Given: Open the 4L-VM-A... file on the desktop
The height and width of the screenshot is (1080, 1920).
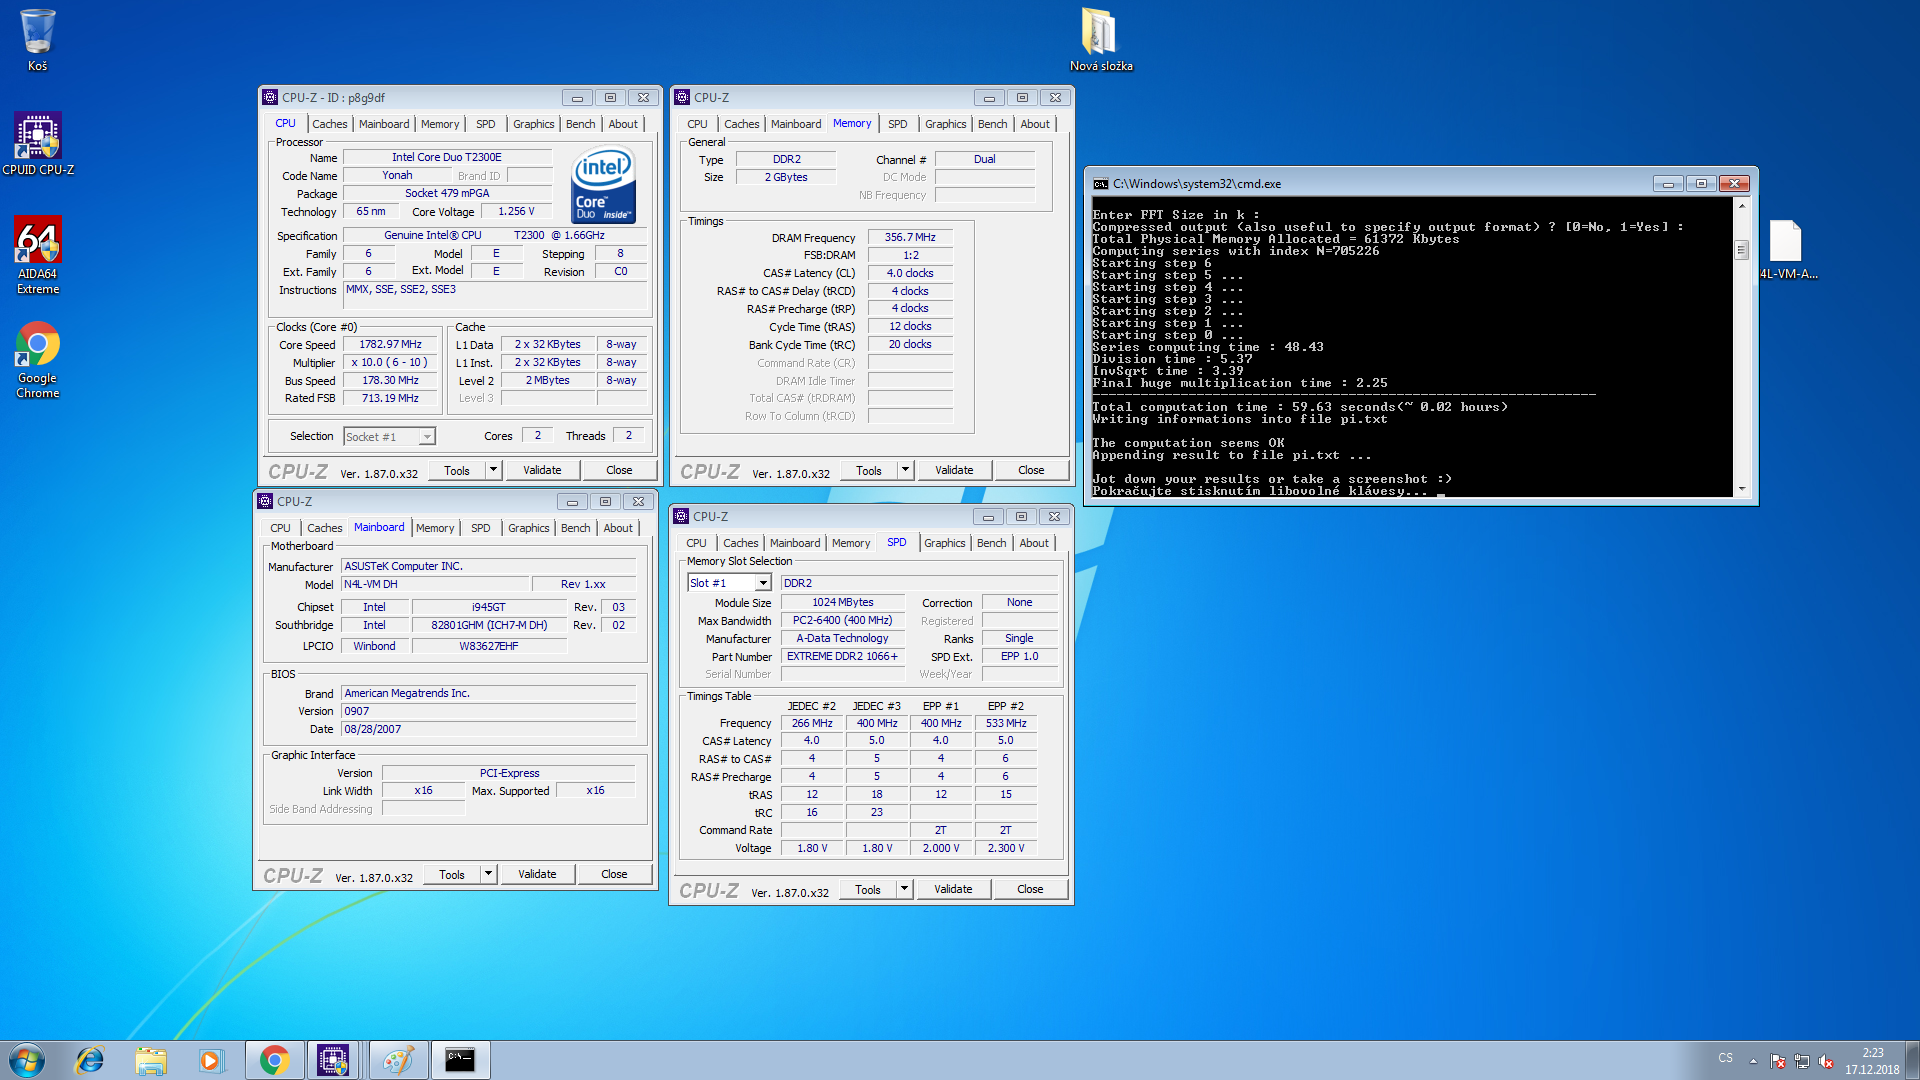Looking at the screenshot, I should click(x=1788, y=250).
